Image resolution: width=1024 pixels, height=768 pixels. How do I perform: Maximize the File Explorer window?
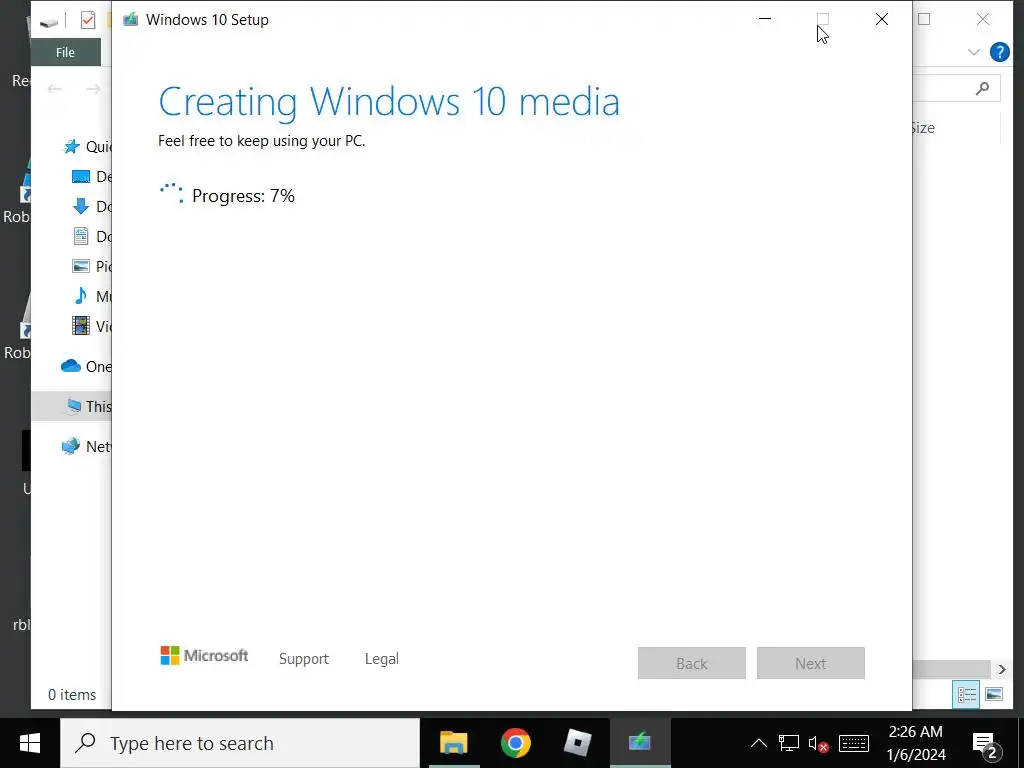[924, 19]
